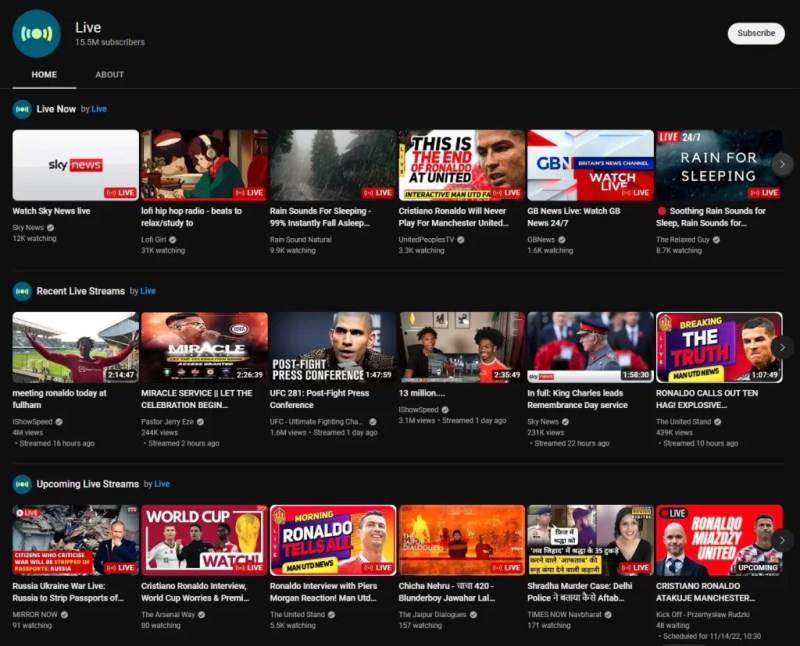Open the Live link beside Recent Live Streams
Screen dimensions: 800x646
pyautogui.click(x=148, y=291)
